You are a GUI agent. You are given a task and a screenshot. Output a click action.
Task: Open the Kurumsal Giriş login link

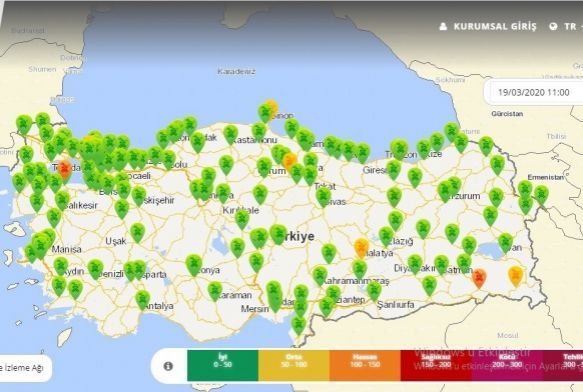495,26
